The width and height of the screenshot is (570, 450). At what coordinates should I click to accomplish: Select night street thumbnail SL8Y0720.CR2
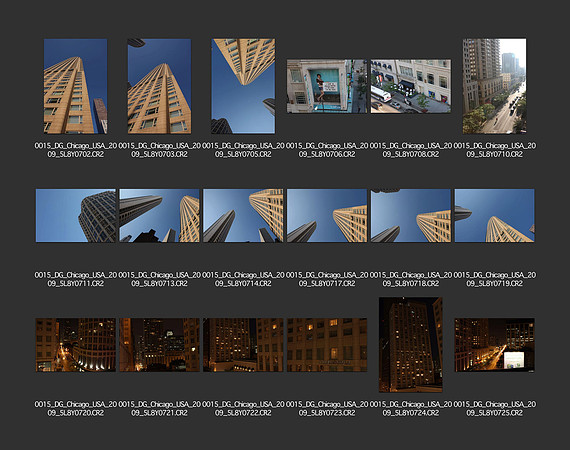pyautogui.click(x=76, y=345)
